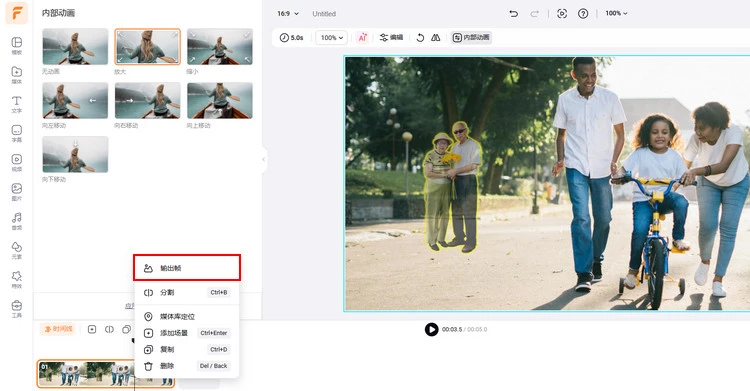Viewport: 750px width, 391px height.
Task: Flip the image with the mirror icon
Action: point(435,37)
